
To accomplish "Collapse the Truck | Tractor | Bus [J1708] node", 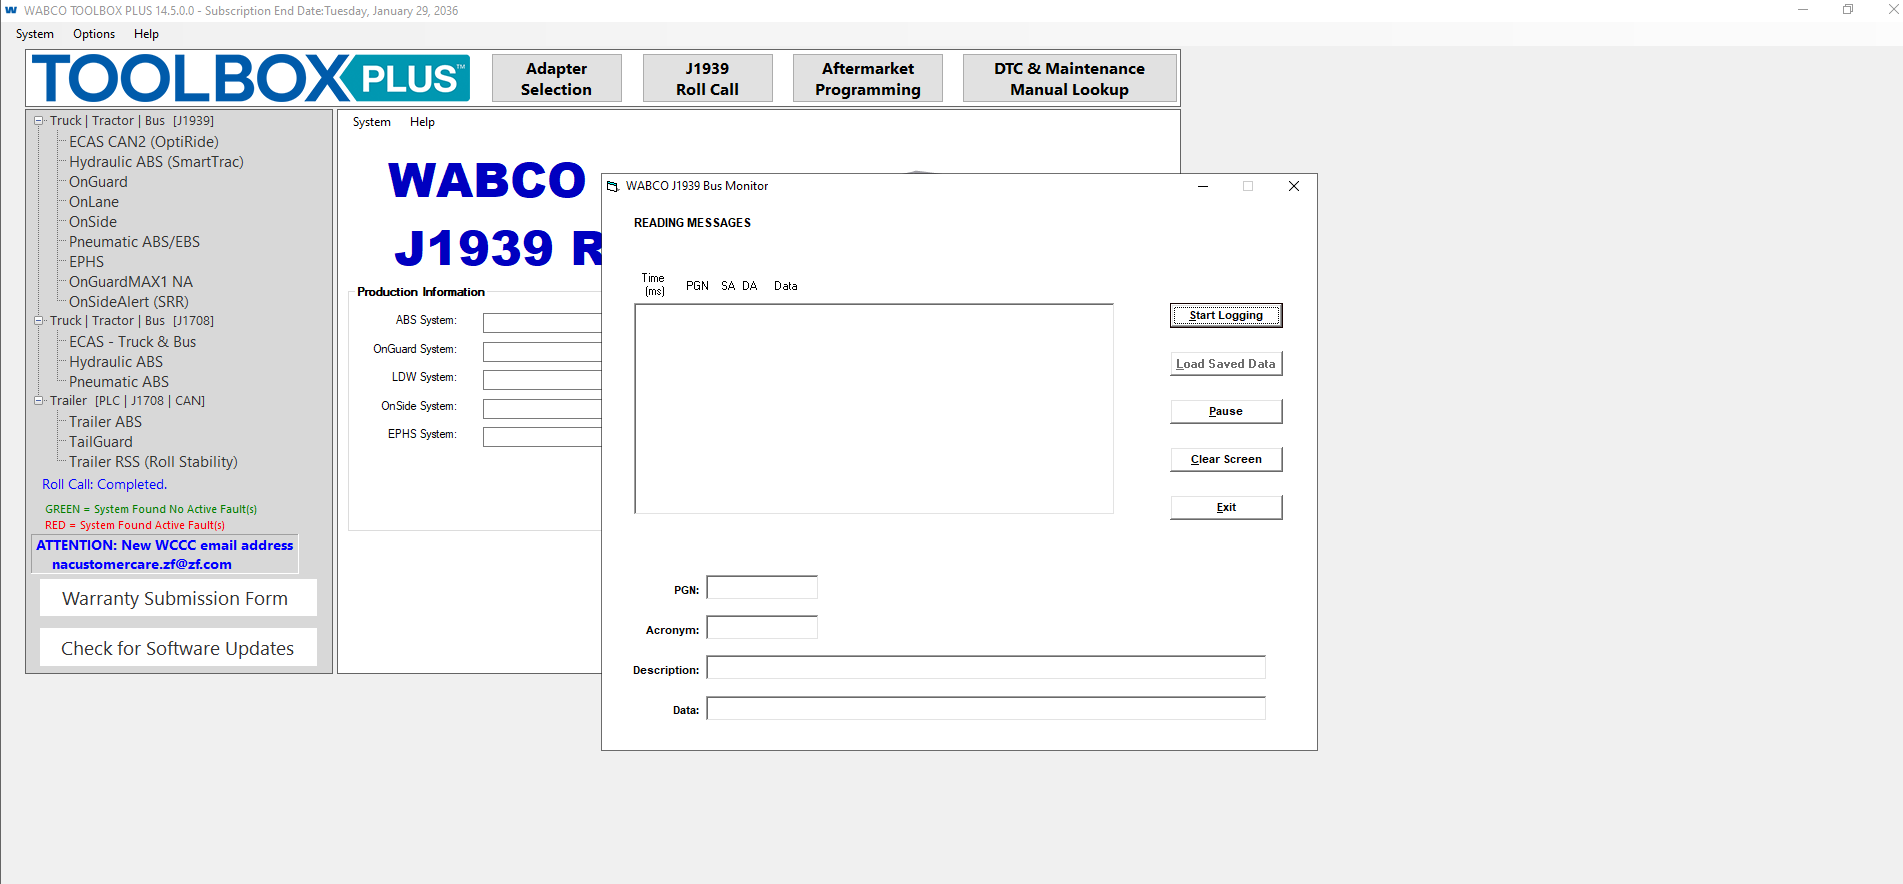I will [39, 321].
